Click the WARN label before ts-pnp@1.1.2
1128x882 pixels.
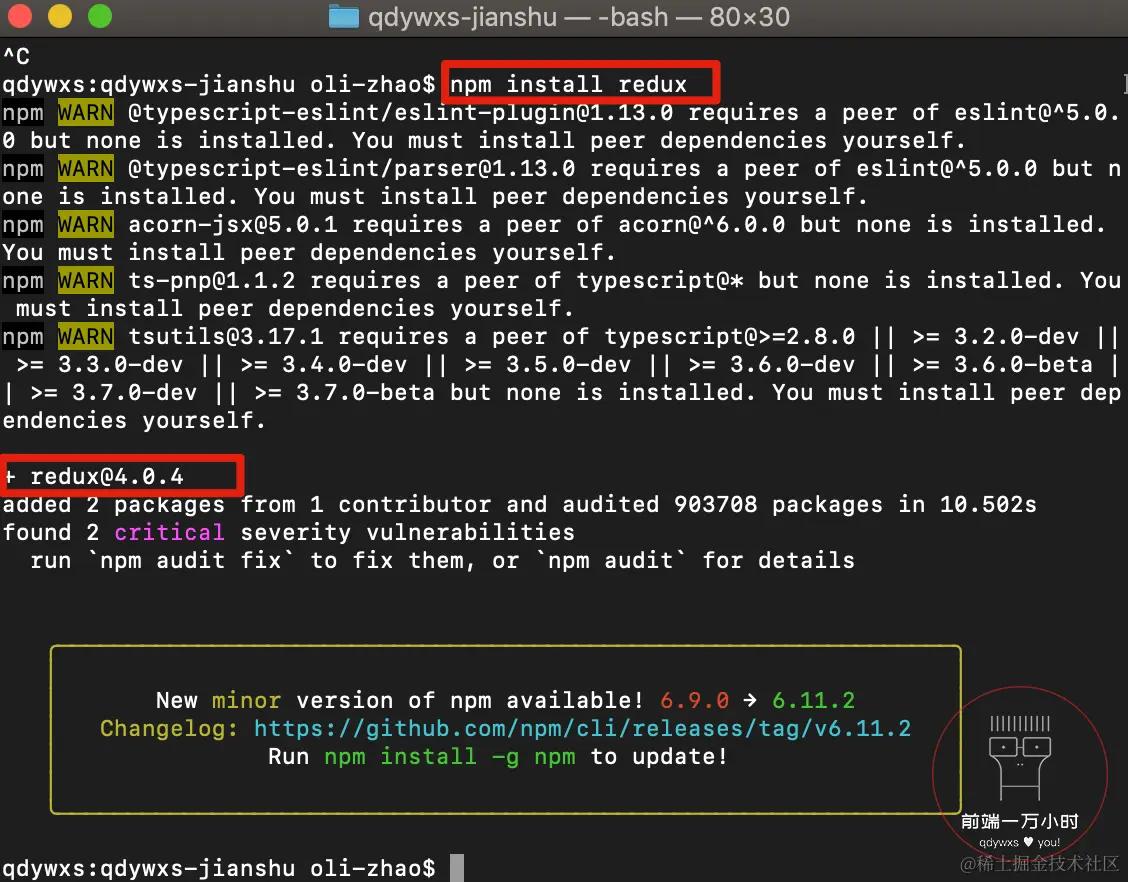(x=86, y=281)
